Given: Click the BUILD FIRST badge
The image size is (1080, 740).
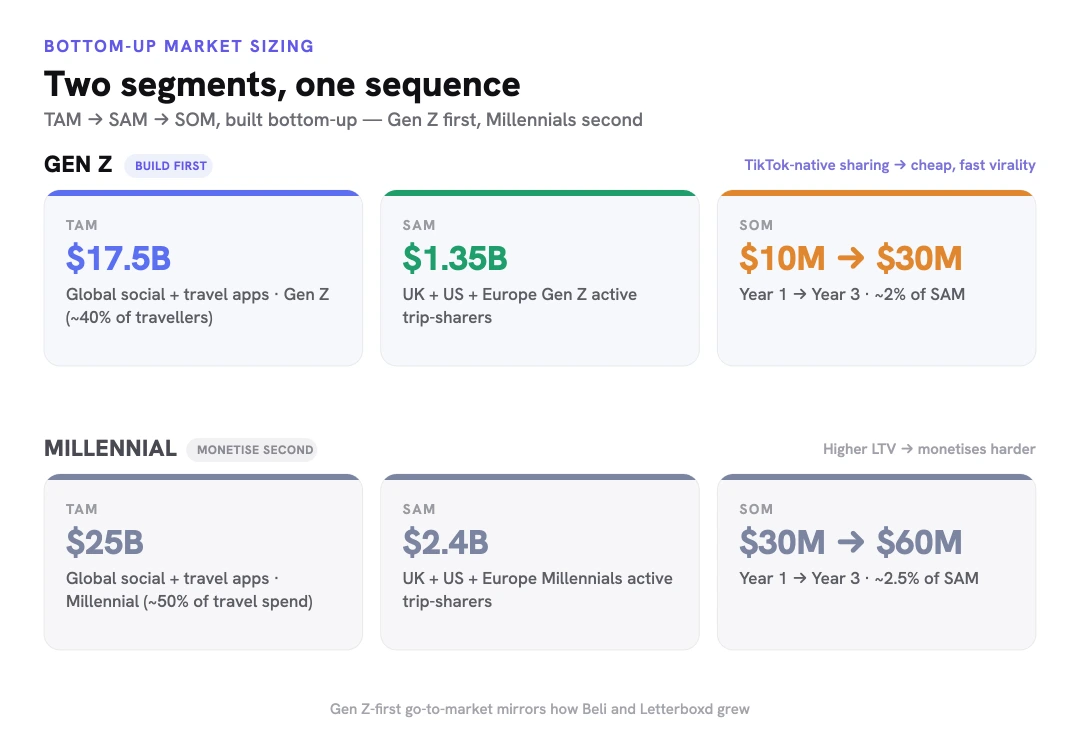Looking at the screenshot, I should click(x=169, y=166).
